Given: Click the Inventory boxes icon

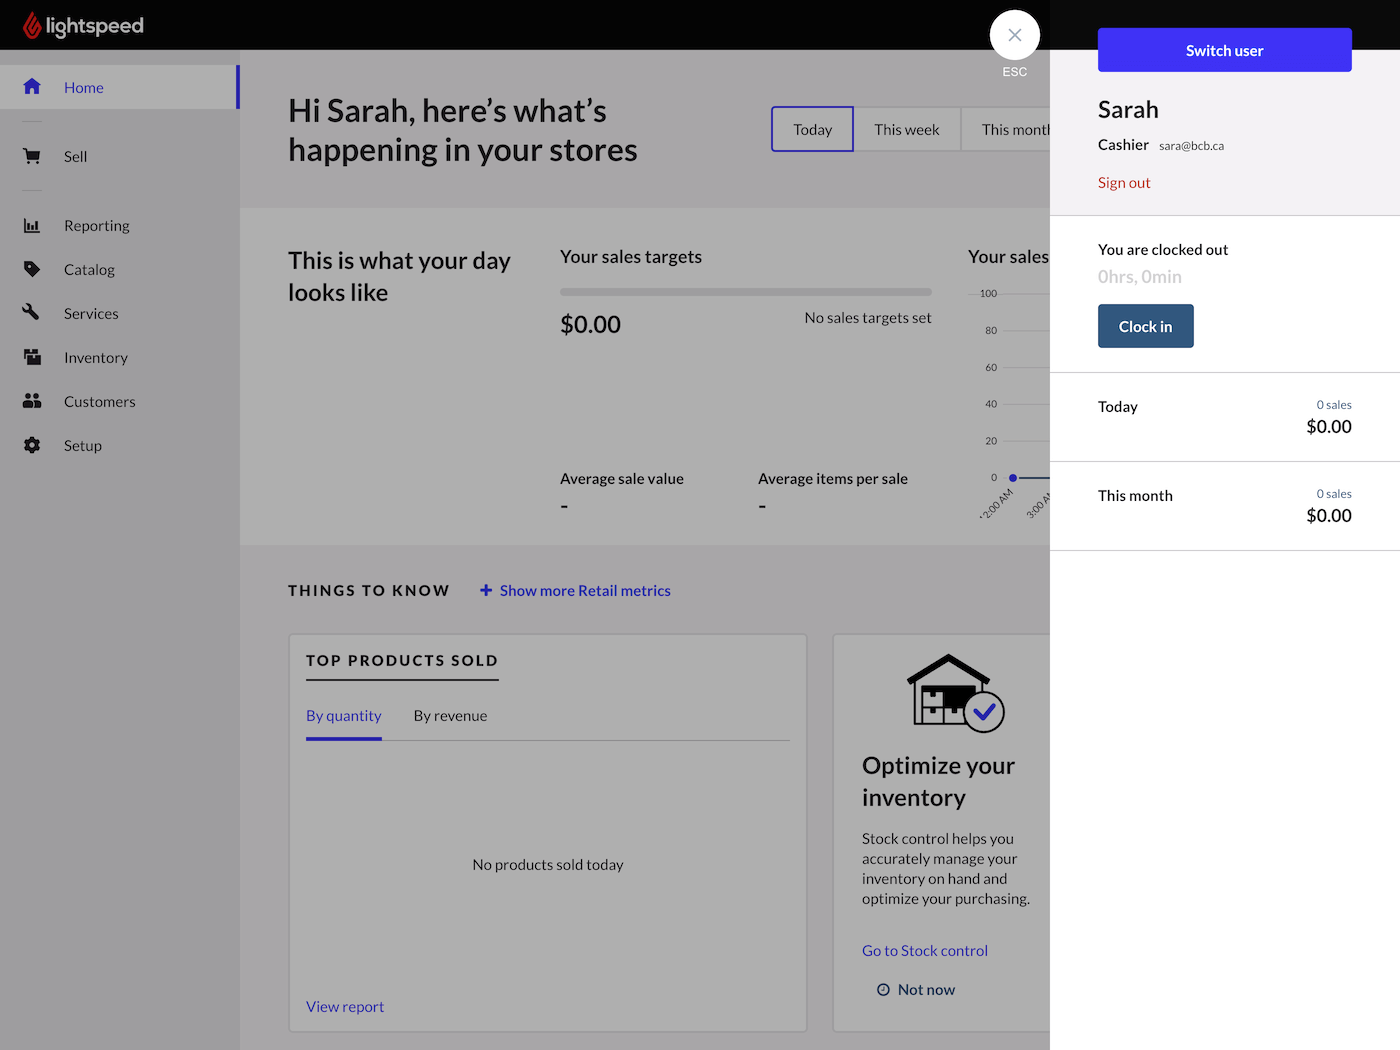Looking at the screenshot, I should pyautogui.click(x=32, y=357).
